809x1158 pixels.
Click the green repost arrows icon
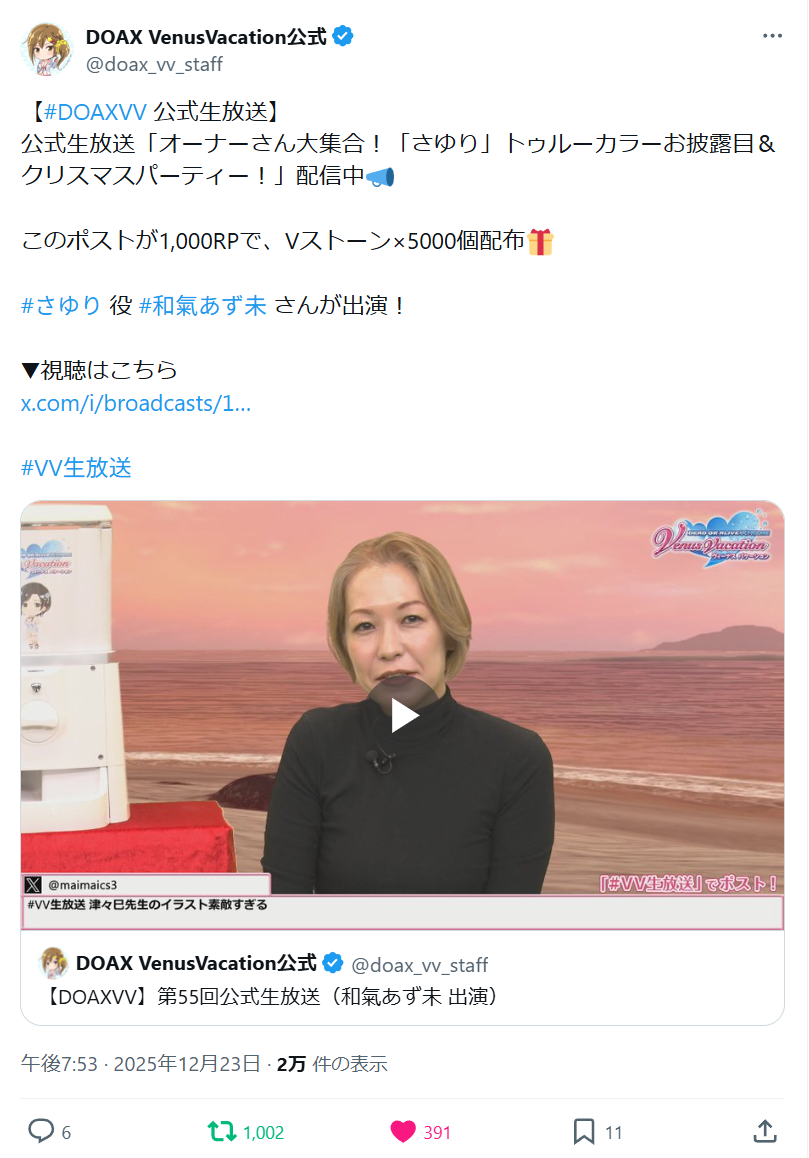pos(222,1131)
